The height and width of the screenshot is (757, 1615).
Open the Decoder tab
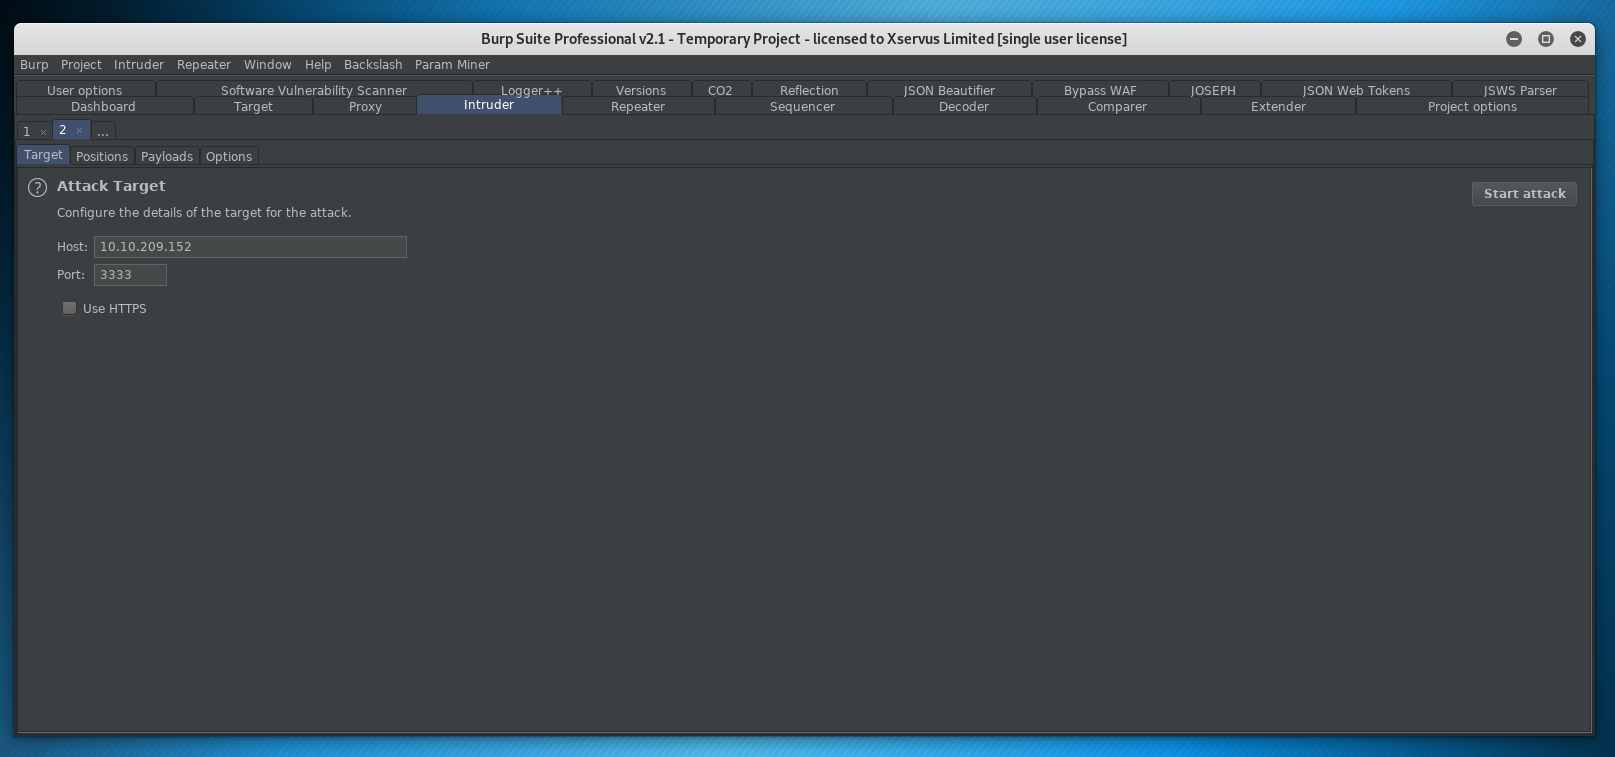pyautogui.click(x=964, y=107)
